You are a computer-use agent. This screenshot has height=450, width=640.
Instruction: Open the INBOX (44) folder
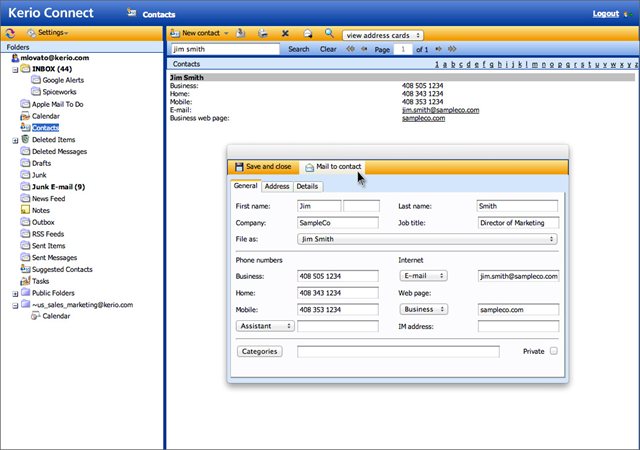pos(52,69)
